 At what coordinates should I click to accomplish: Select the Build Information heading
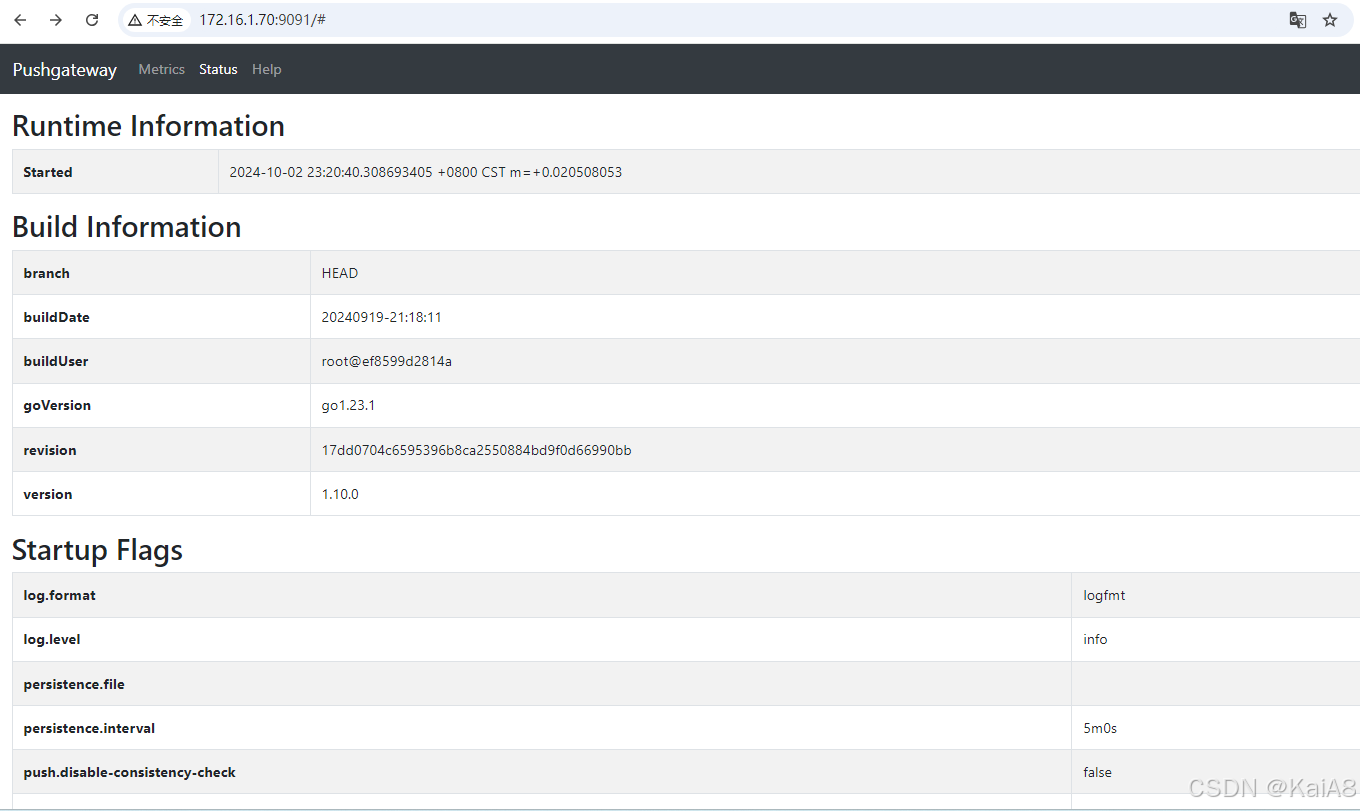click(127, 227)
